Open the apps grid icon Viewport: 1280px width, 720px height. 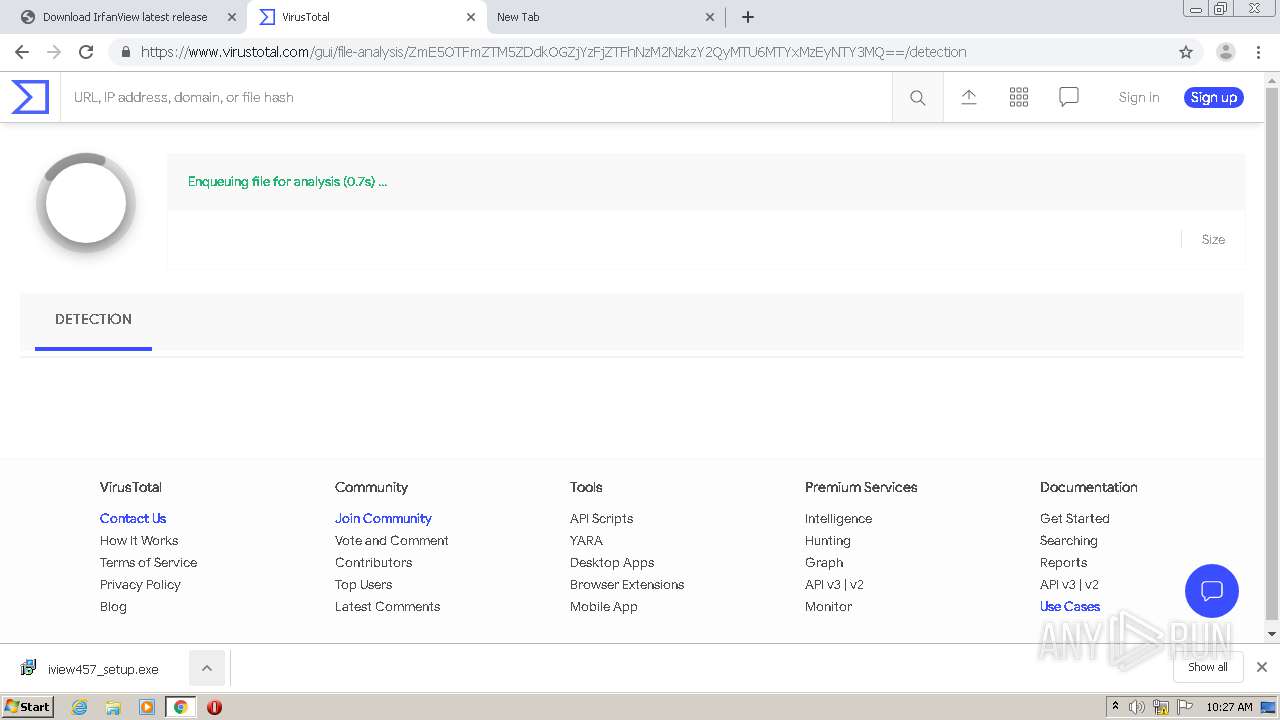1018,97
